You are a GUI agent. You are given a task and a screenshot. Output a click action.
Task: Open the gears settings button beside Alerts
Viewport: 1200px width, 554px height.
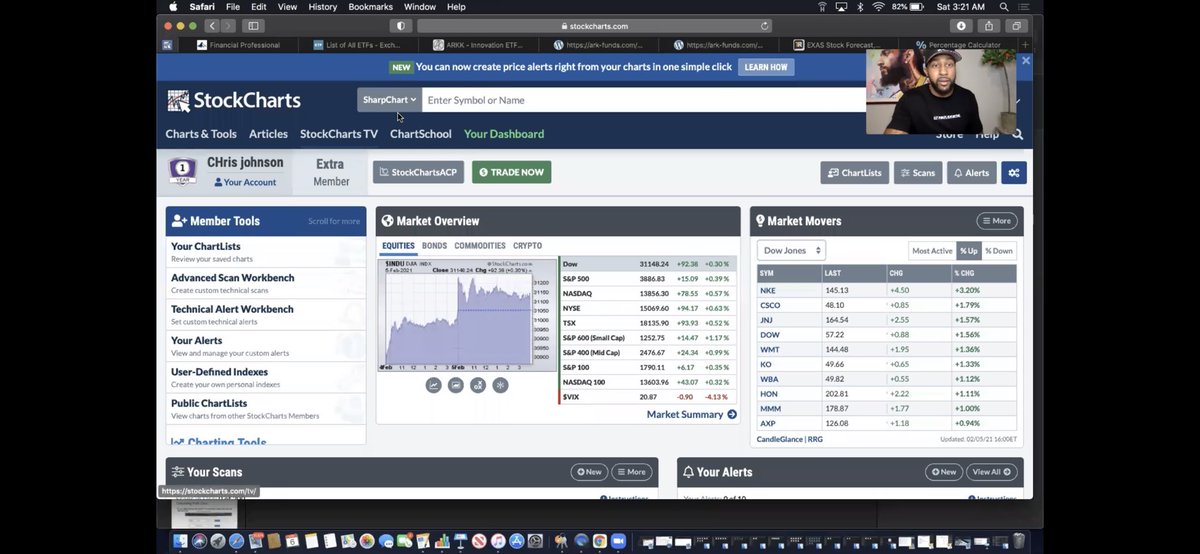(x=1014, y=173)
